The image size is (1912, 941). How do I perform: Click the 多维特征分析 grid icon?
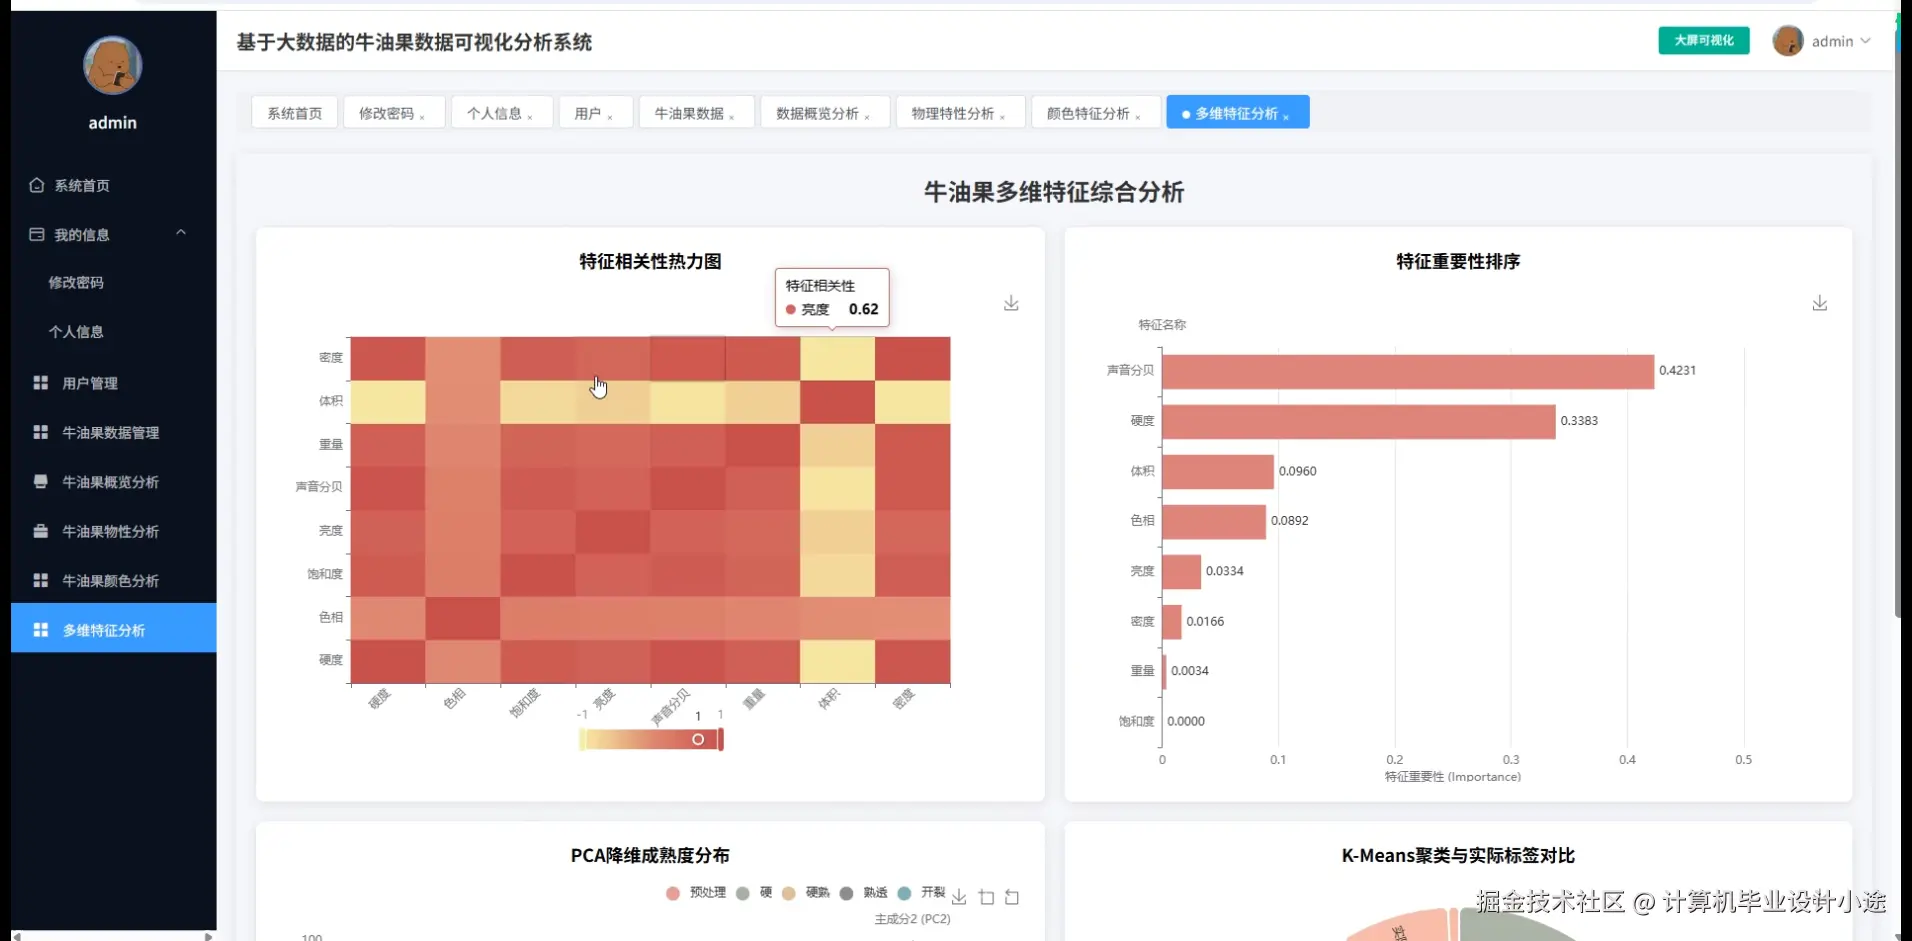point(41,630)
